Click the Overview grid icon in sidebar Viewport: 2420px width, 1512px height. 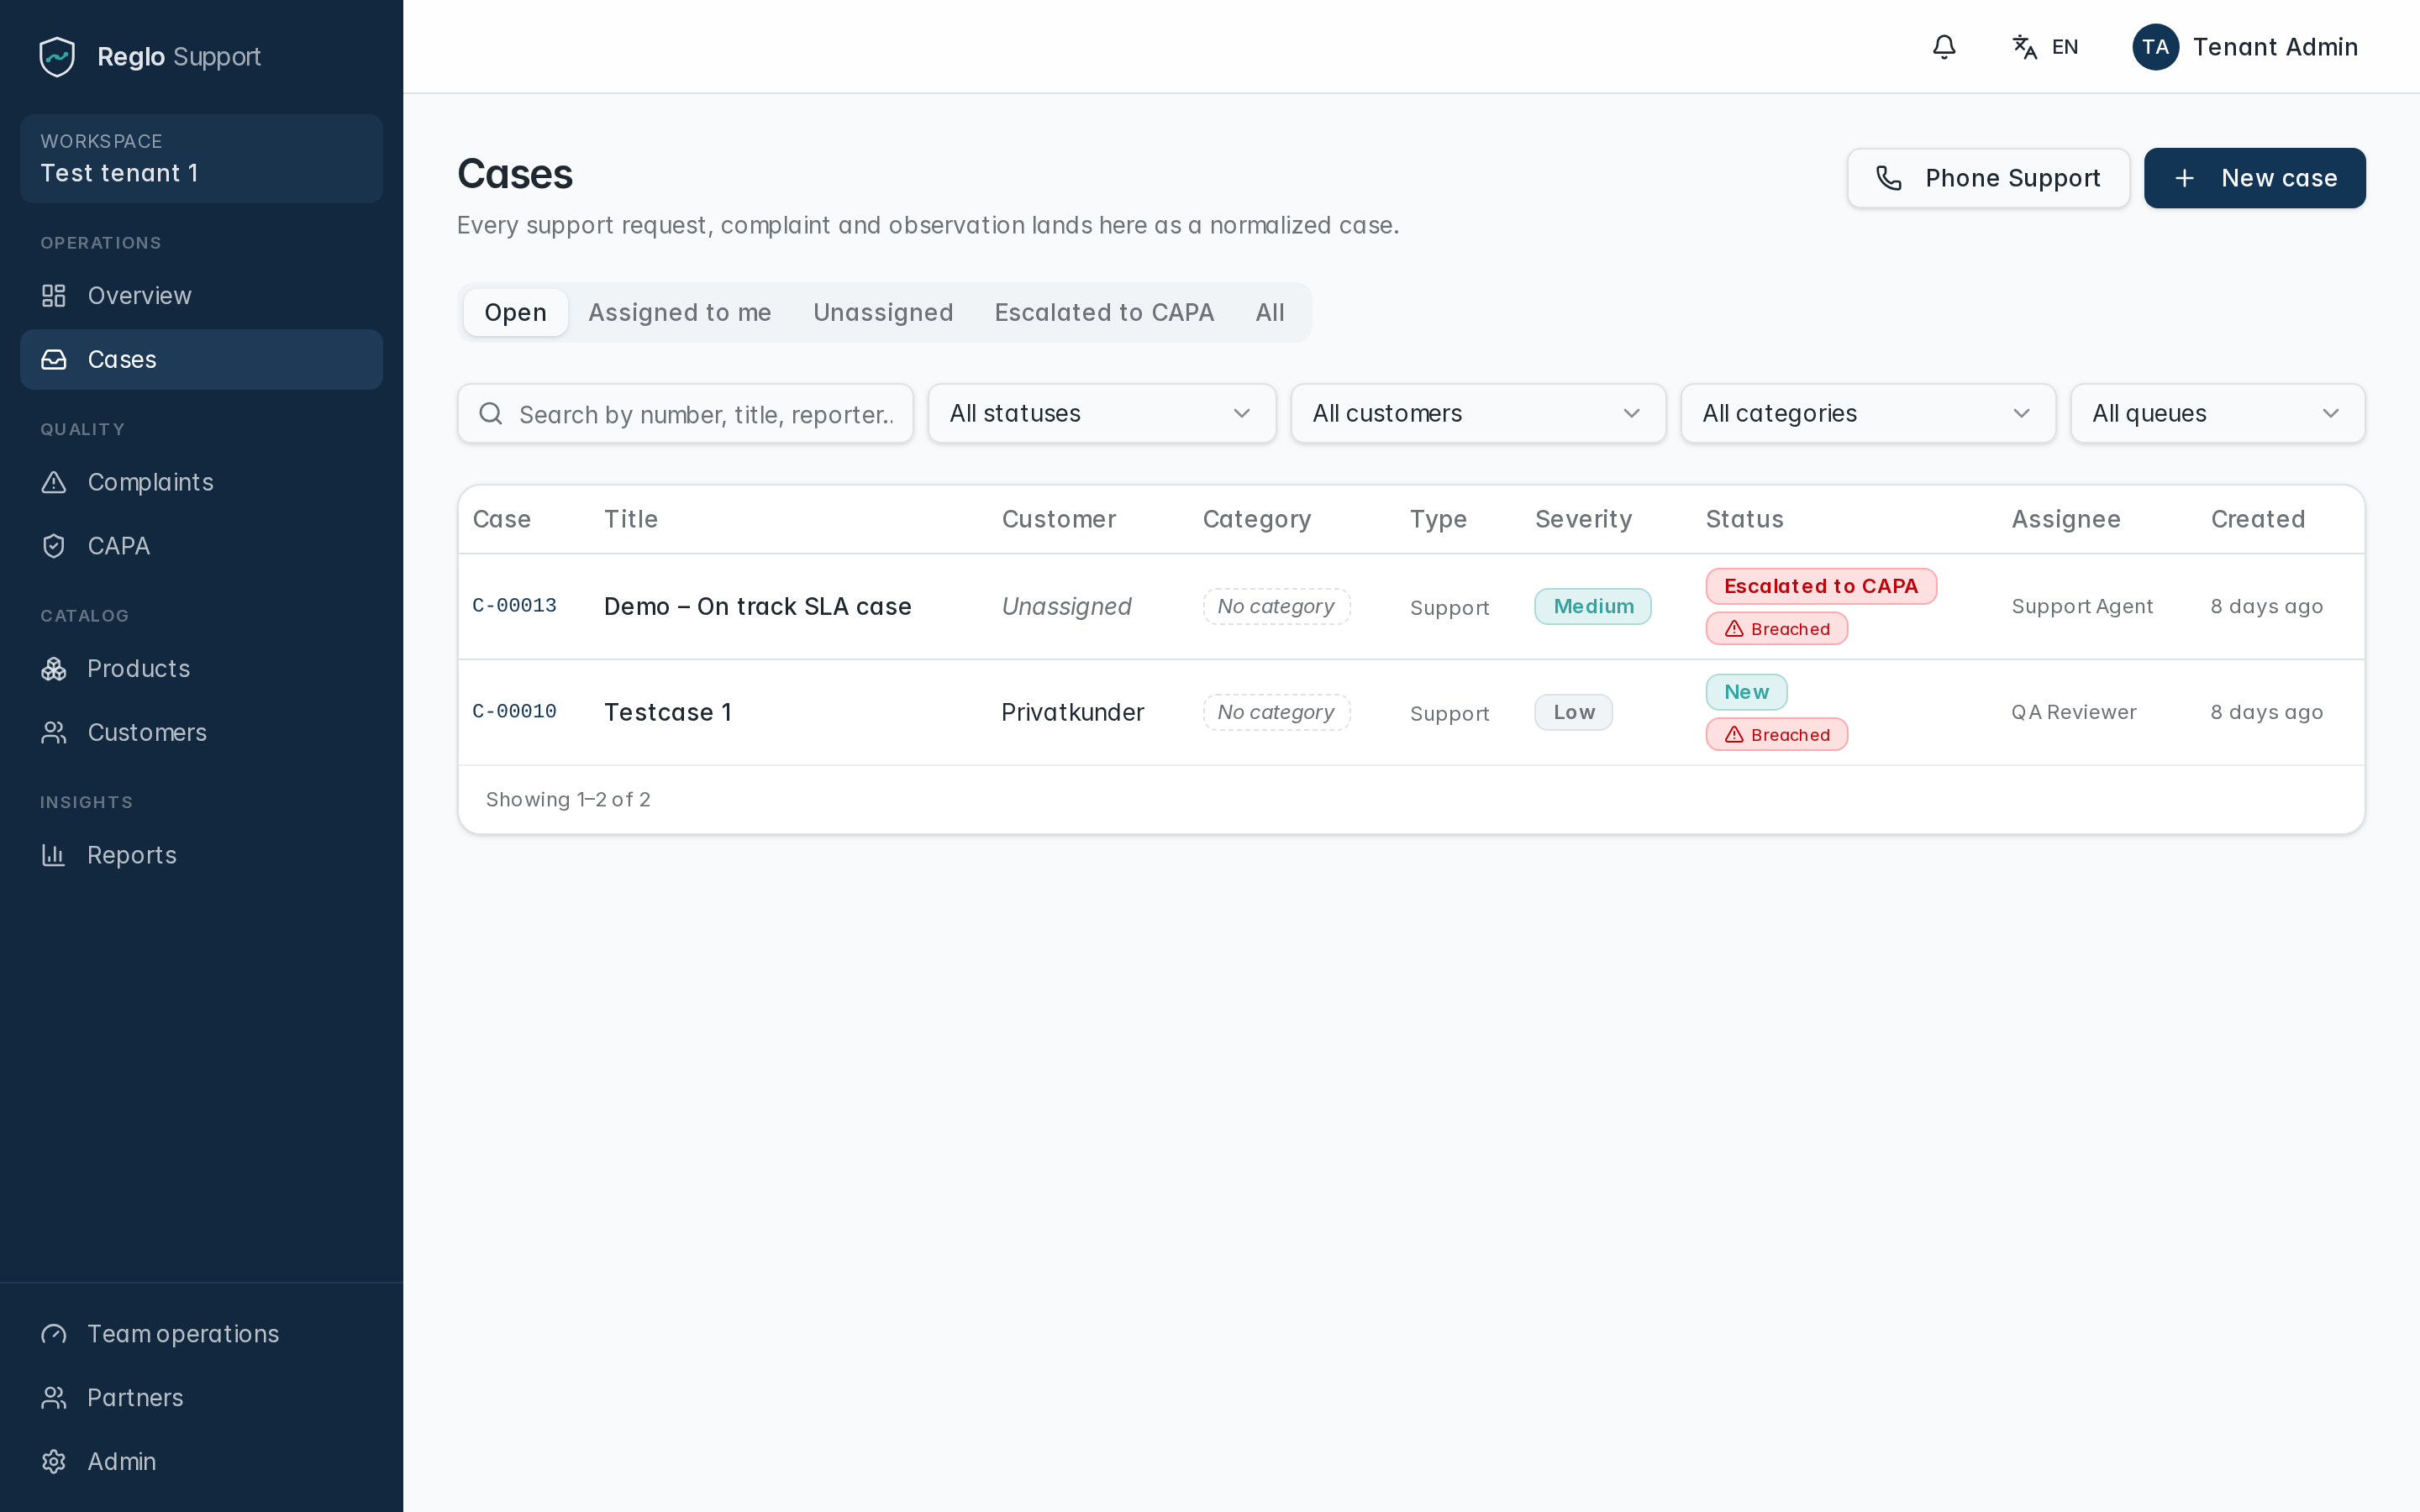54,296
